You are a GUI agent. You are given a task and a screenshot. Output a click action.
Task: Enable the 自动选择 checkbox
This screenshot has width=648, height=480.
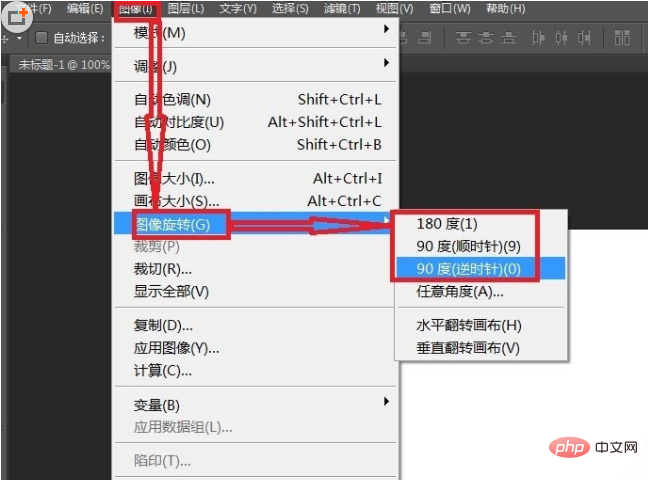tap(41, 38)
